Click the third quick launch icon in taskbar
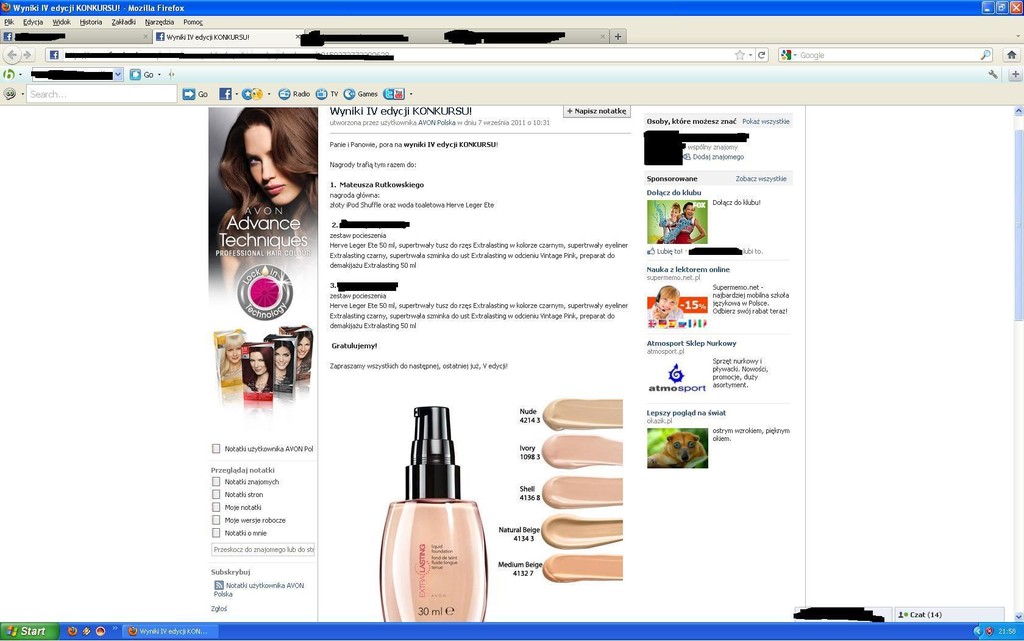Screen dimensions: 1024x641 click(101, 631)
